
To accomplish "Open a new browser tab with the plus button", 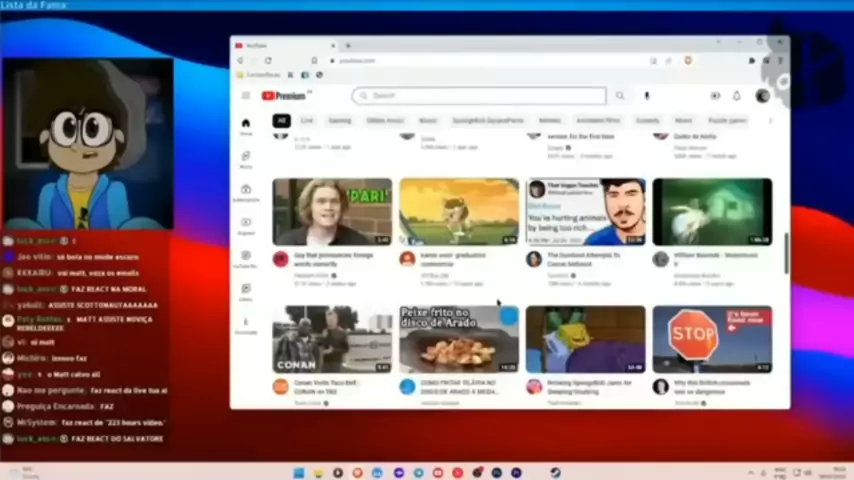I will pyautogui.click(x=348, y=45).
